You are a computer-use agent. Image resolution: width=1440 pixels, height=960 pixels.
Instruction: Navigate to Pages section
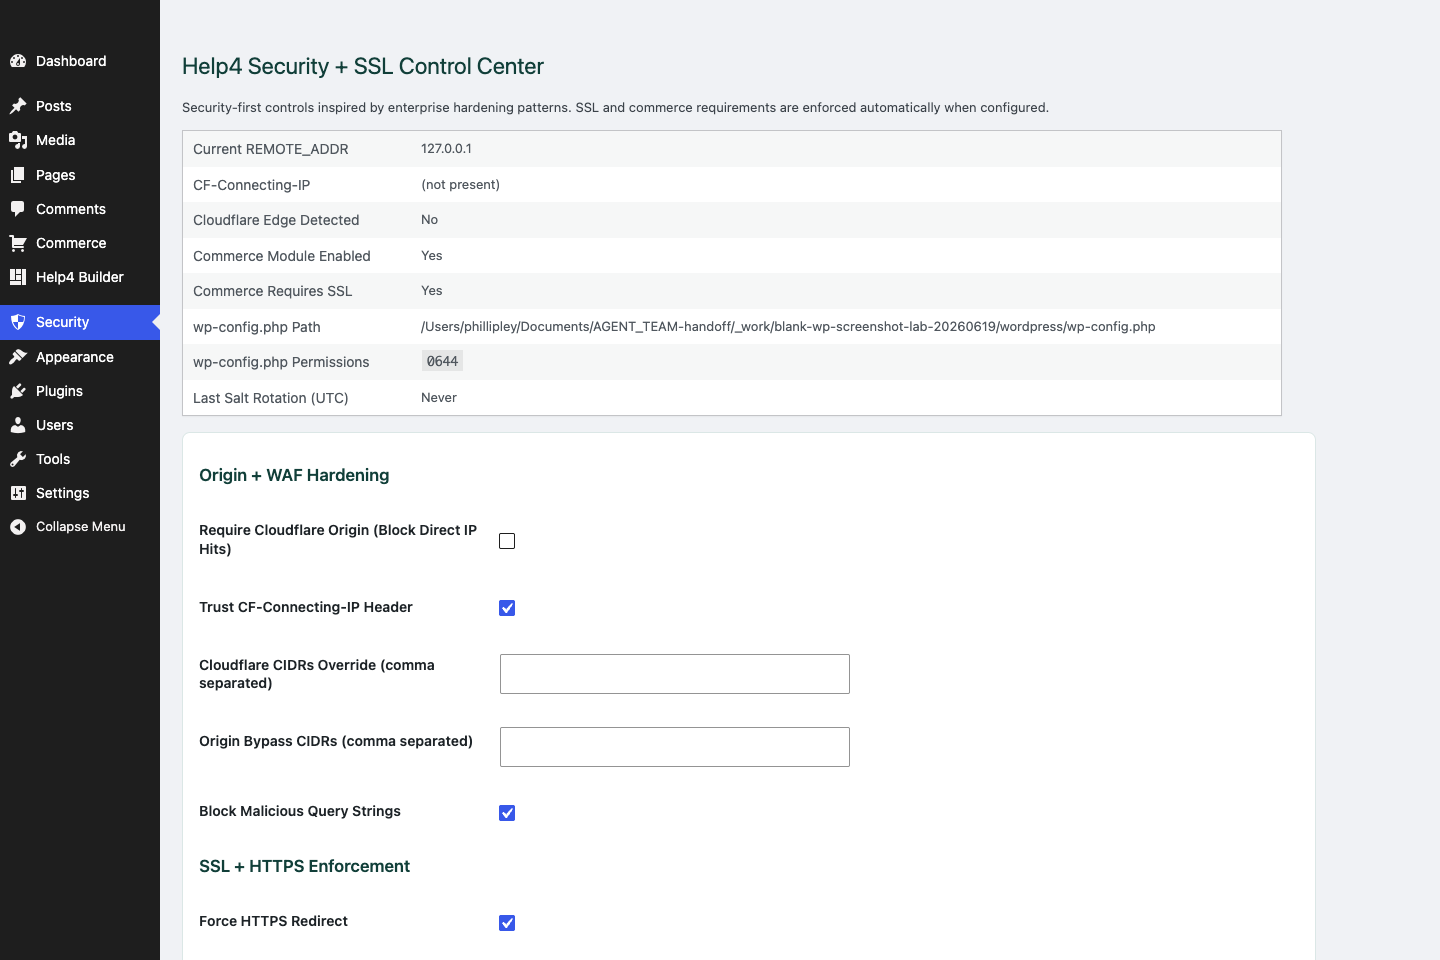[x=80, y=175]
